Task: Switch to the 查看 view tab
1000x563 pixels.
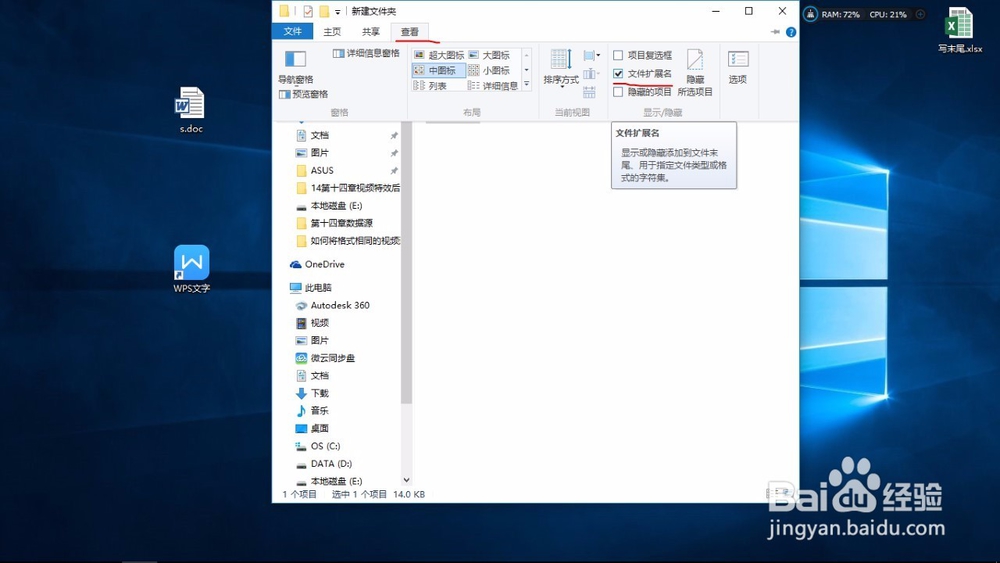Action: pos(409,31)
